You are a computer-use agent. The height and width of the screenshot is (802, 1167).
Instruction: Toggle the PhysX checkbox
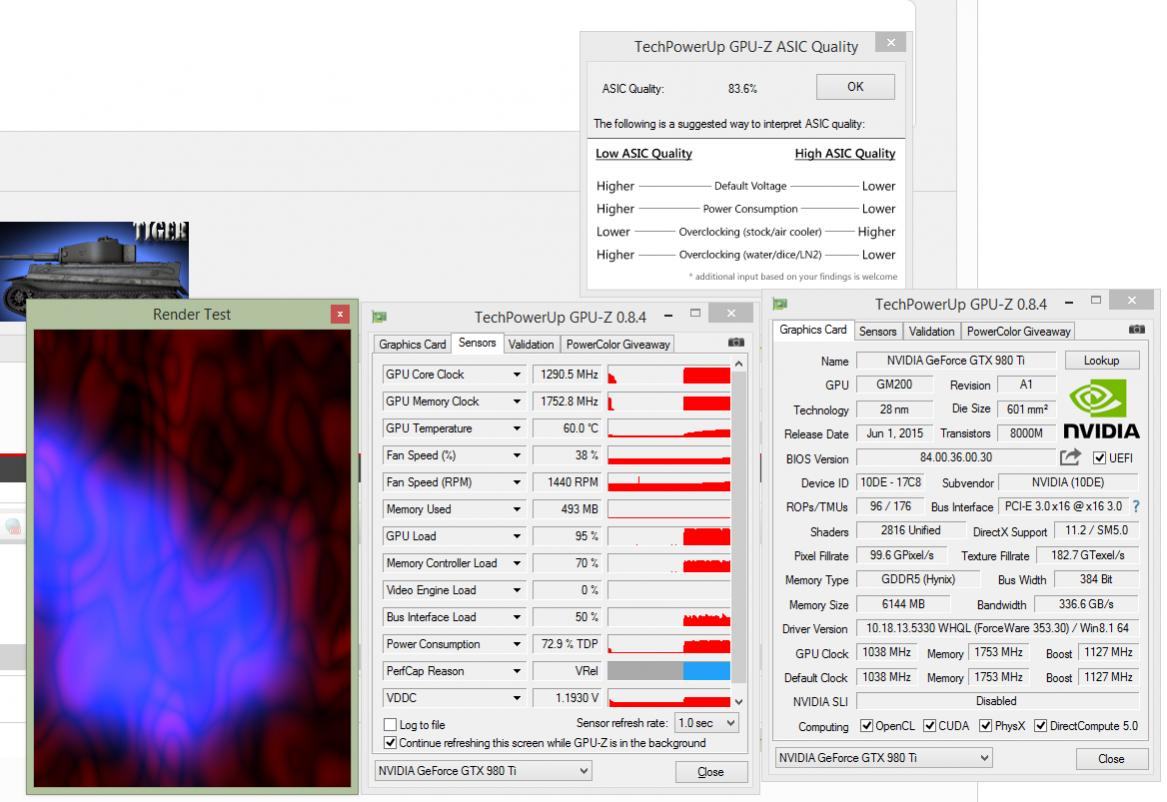(985, 725)
